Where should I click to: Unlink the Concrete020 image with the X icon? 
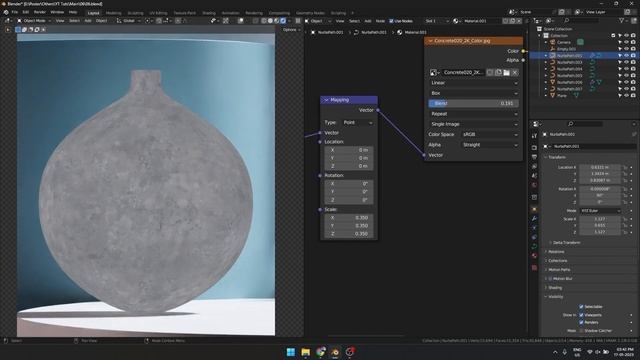[515, 72]
